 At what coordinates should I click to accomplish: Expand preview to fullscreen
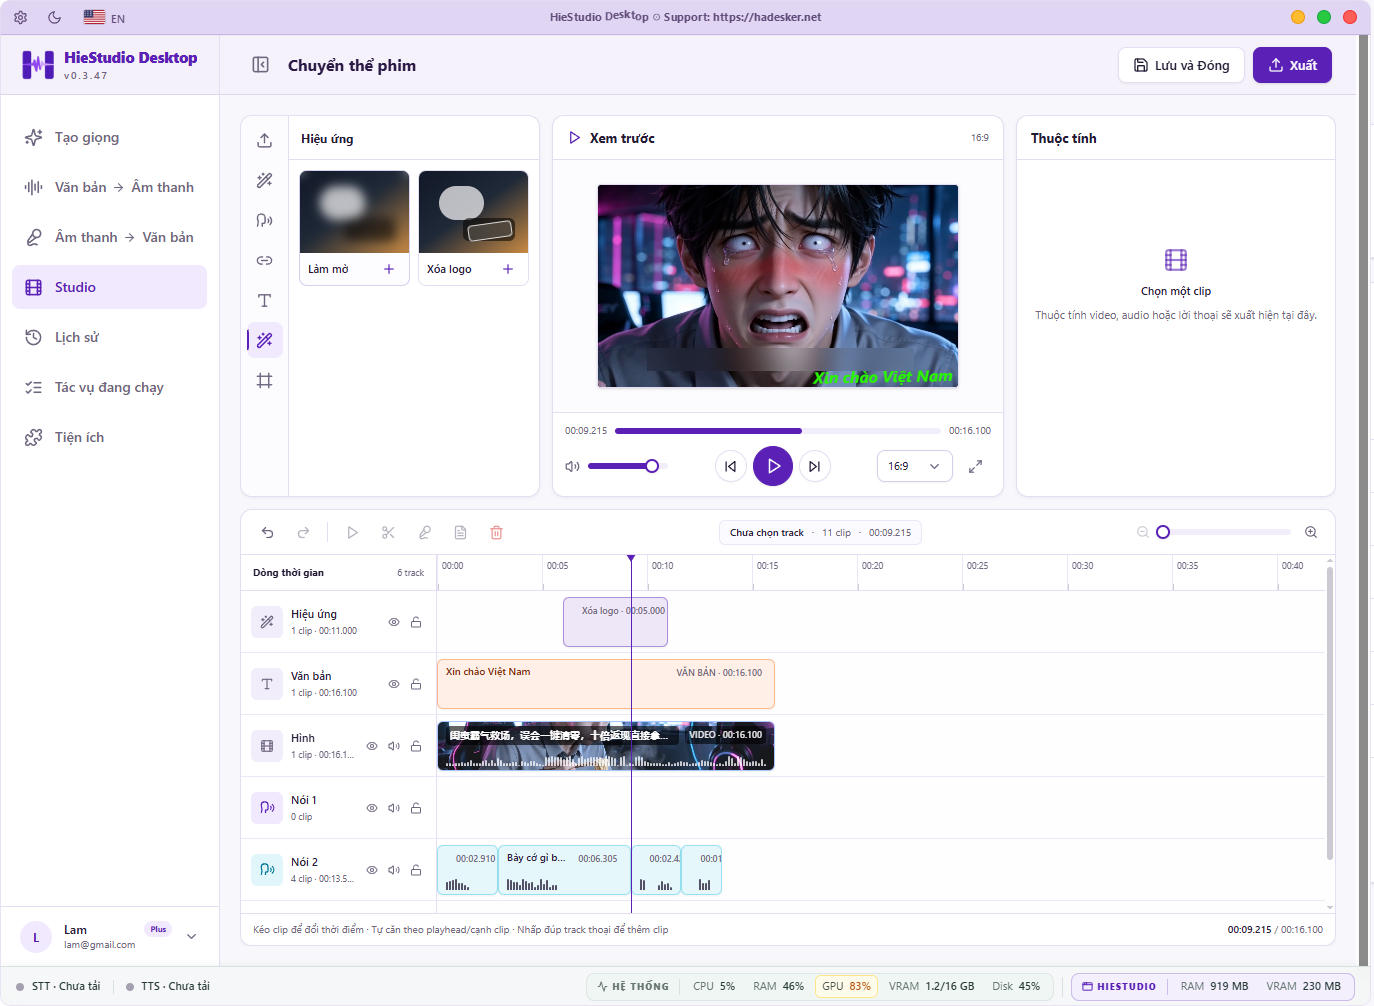click(976, 466)
